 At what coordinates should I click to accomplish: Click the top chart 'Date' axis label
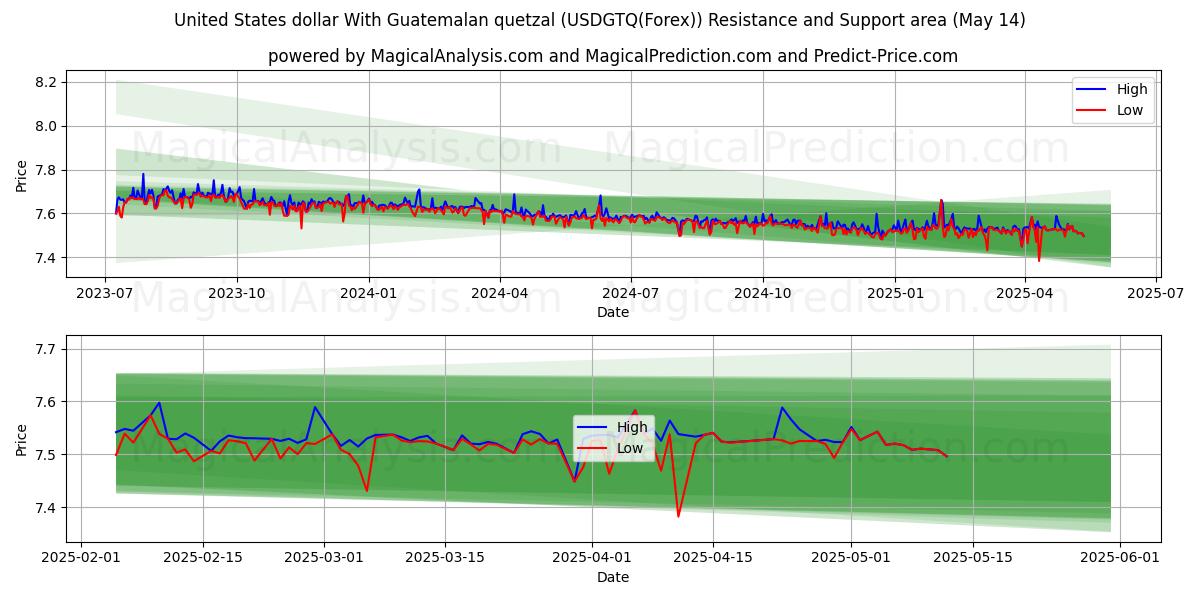click(x=613, y=312)
